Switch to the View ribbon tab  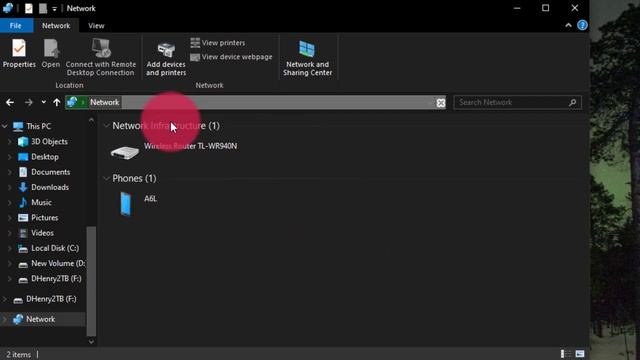pyautogui.click(x=96, y=26)
